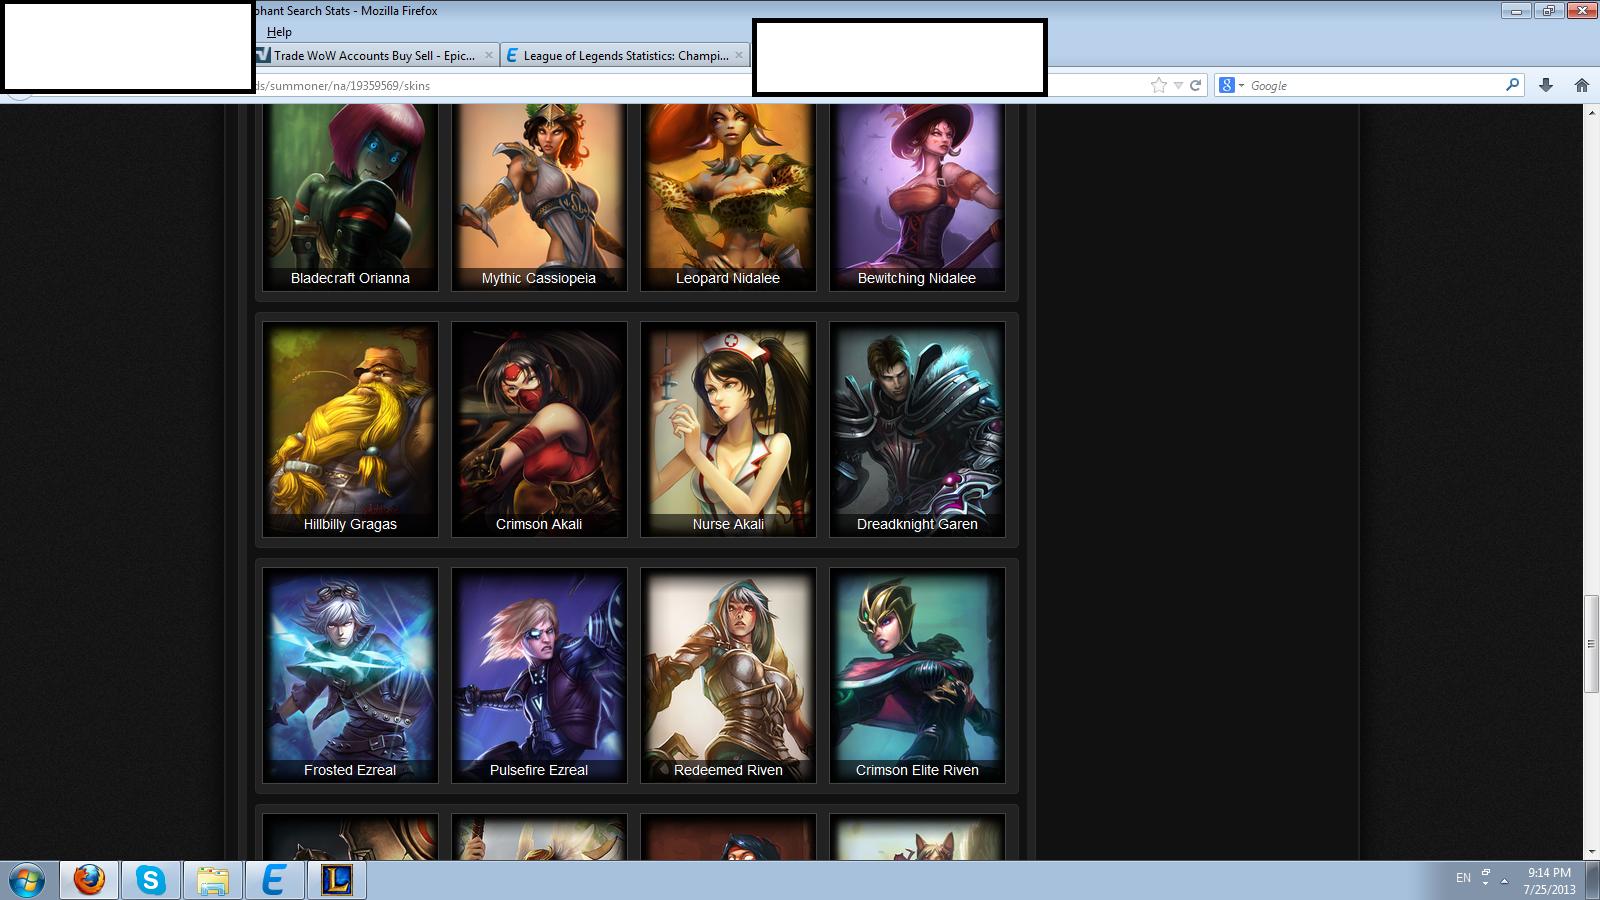Open the Mythic Cassiopeia skin thumbnail
Viewport: 1600px width, 900px height.
pyautogui.click(x=539, y=198)
